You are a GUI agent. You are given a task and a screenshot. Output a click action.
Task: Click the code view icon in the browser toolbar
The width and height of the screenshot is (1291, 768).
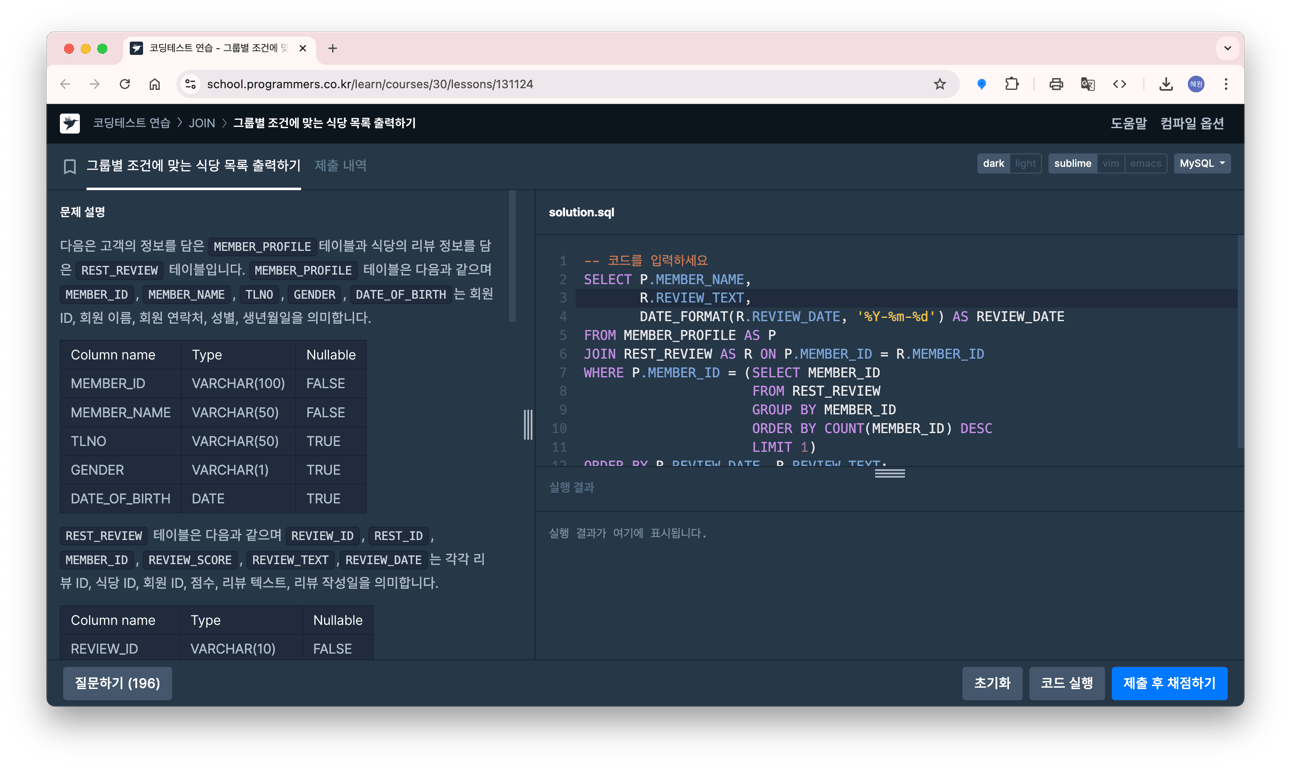click(x=1119, y=84)
